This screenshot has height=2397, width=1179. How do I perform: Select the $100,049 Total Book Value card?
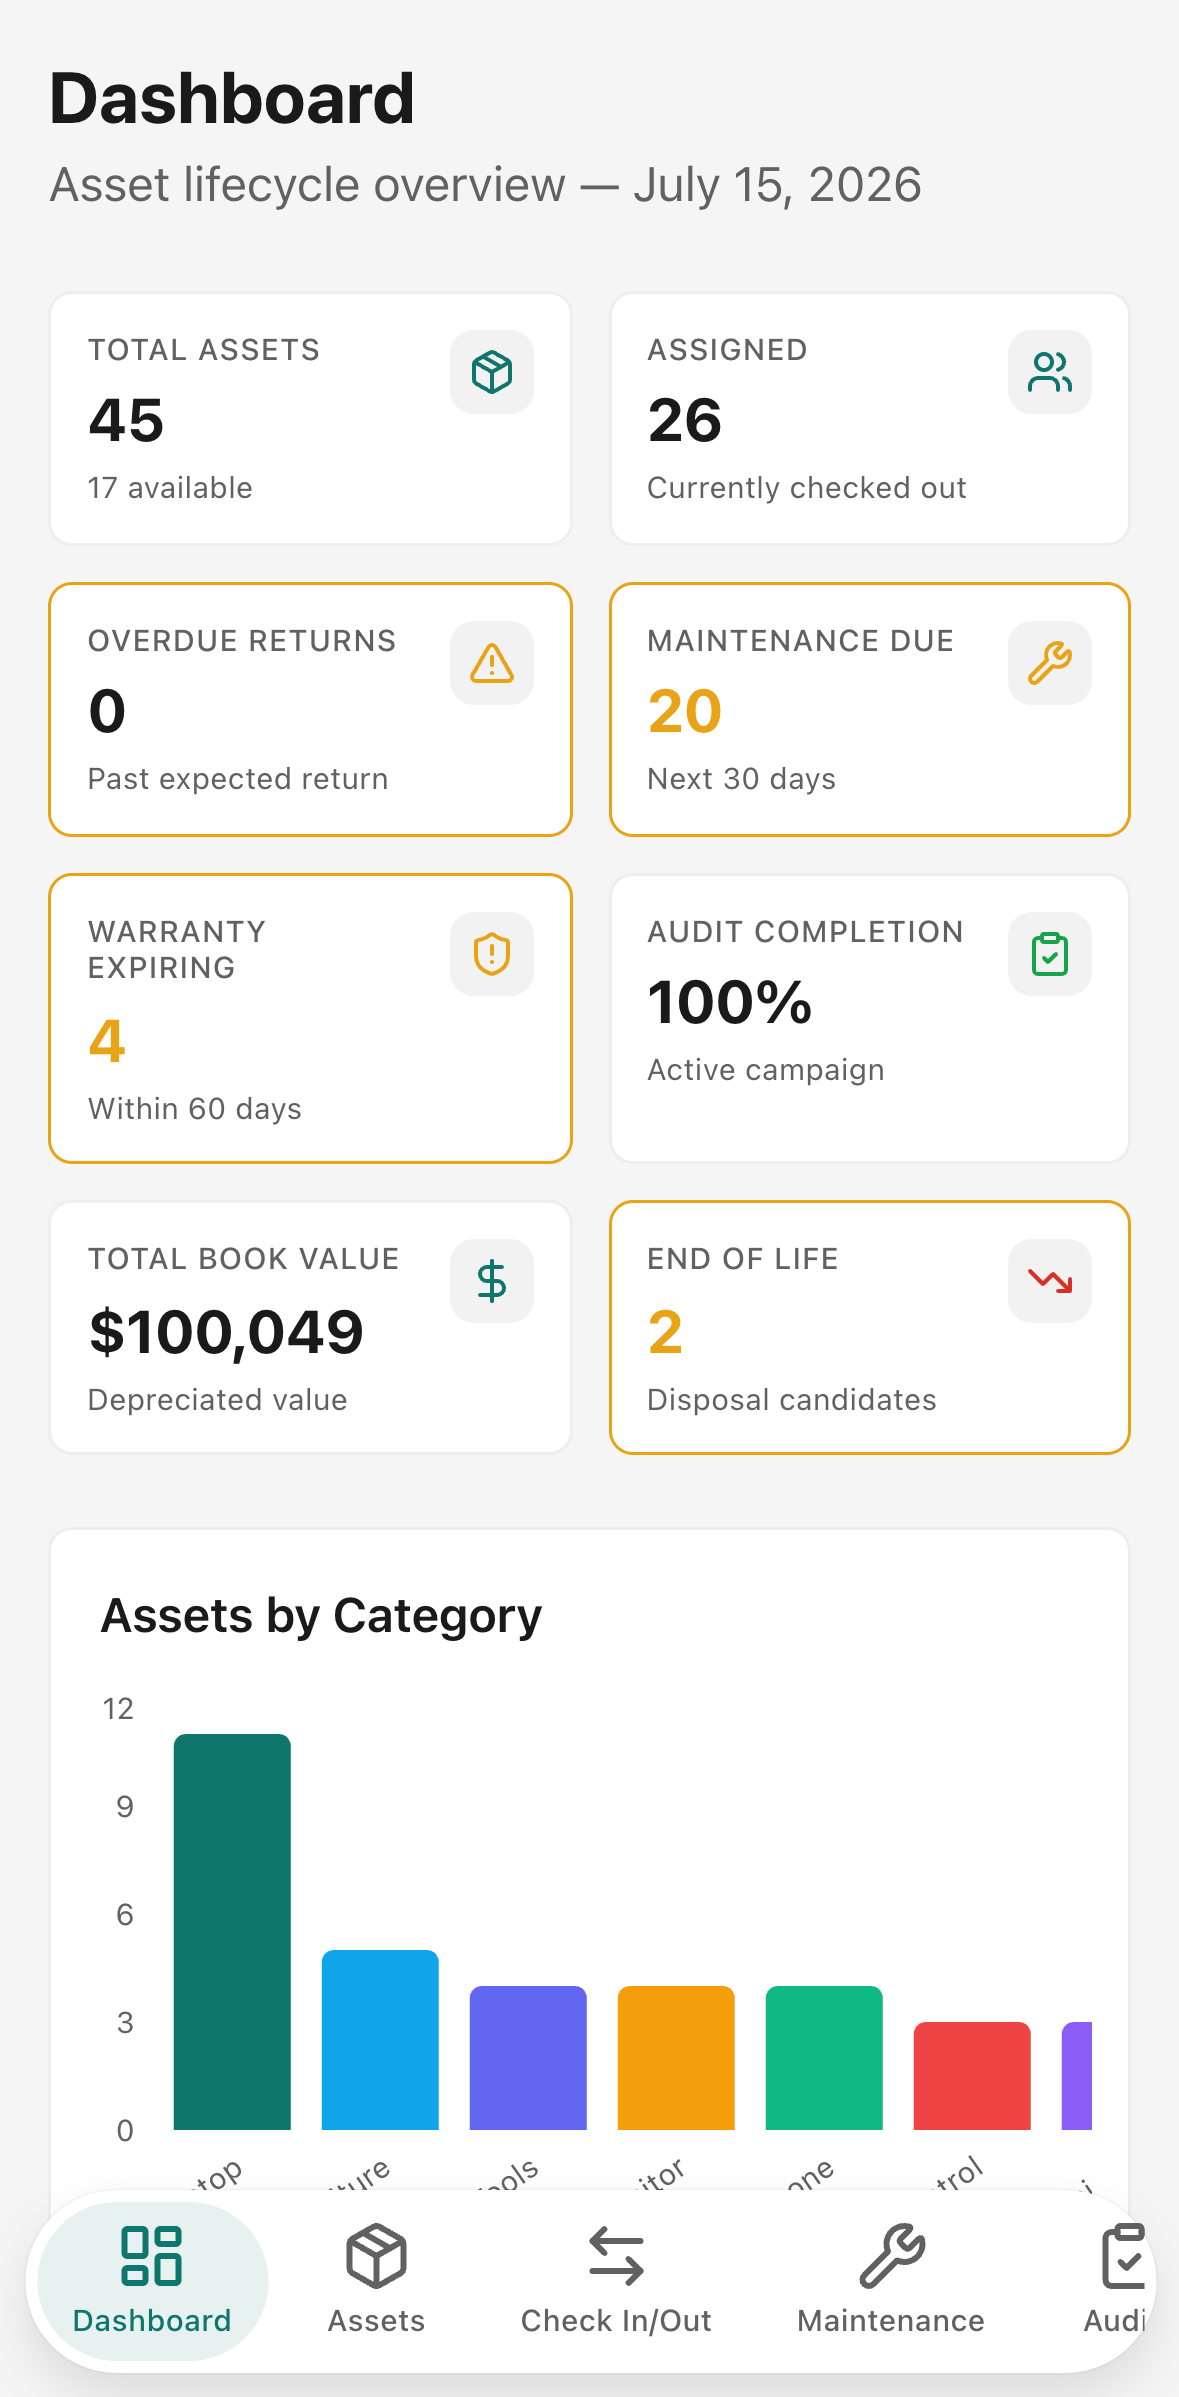coord(310,1327)
